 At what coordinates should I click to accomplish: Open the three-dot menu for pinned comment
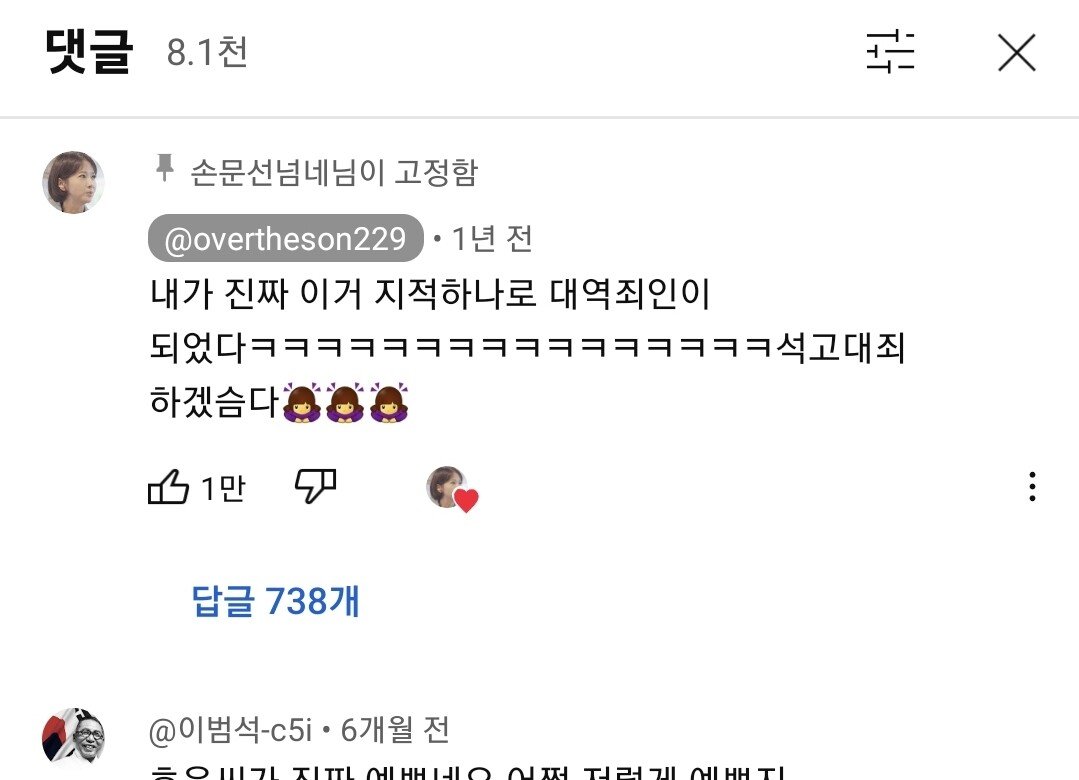[1032, 487]
